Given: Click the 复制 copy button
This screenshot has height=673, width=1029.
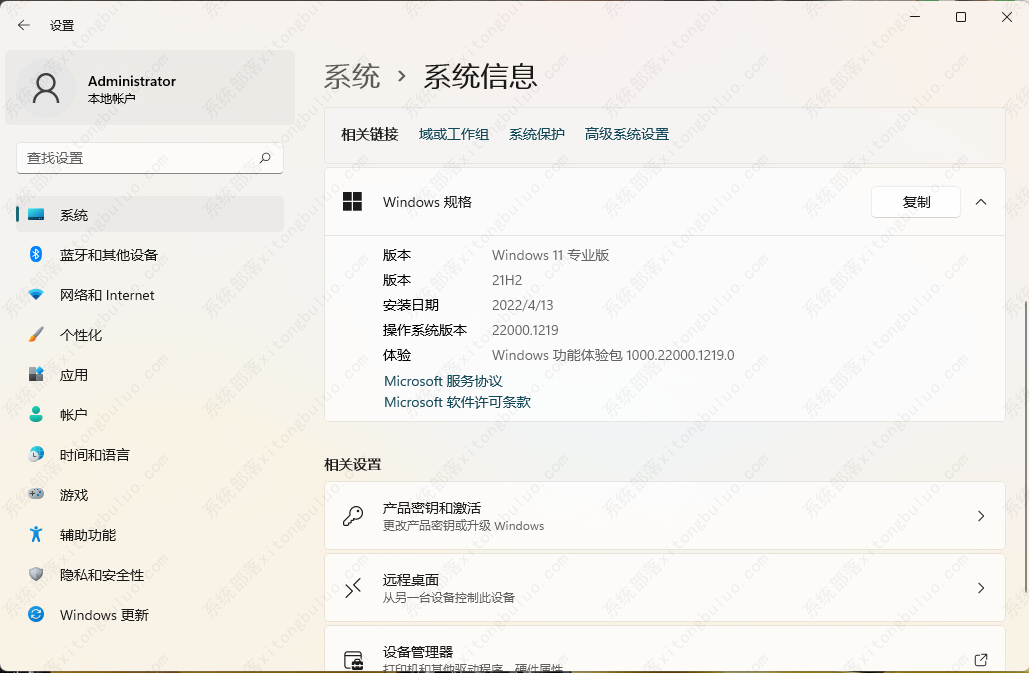Looking at the screenshot, I should 915,202.
